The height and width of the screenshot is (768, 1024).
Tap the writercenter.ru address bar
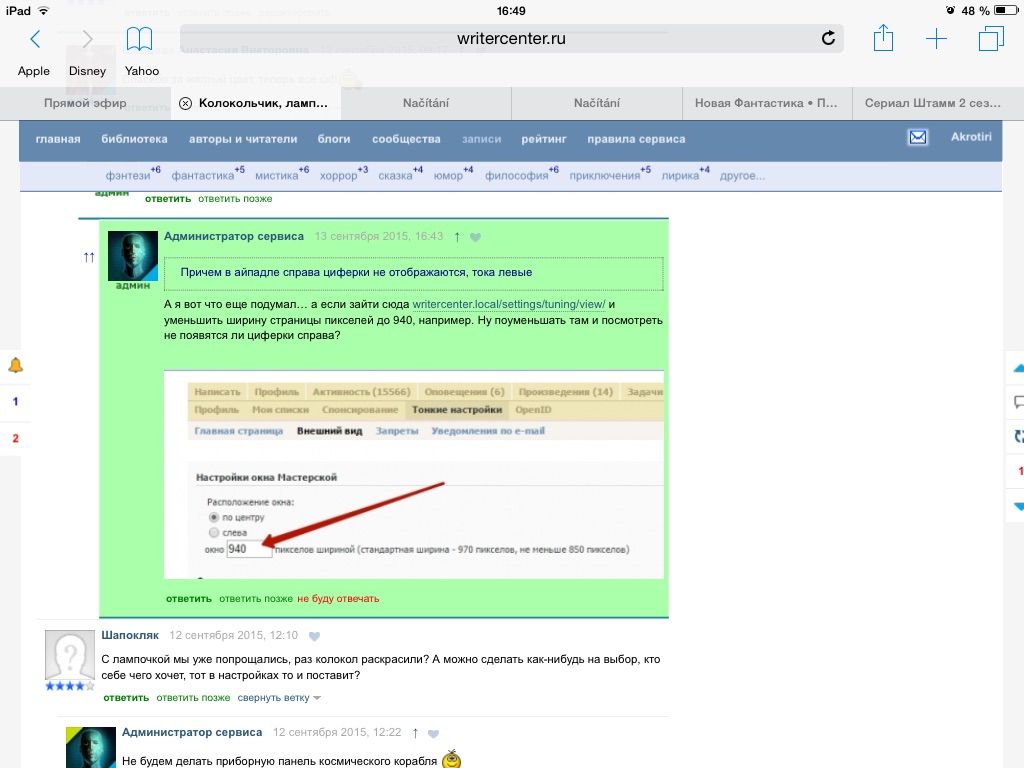point(510,39)
